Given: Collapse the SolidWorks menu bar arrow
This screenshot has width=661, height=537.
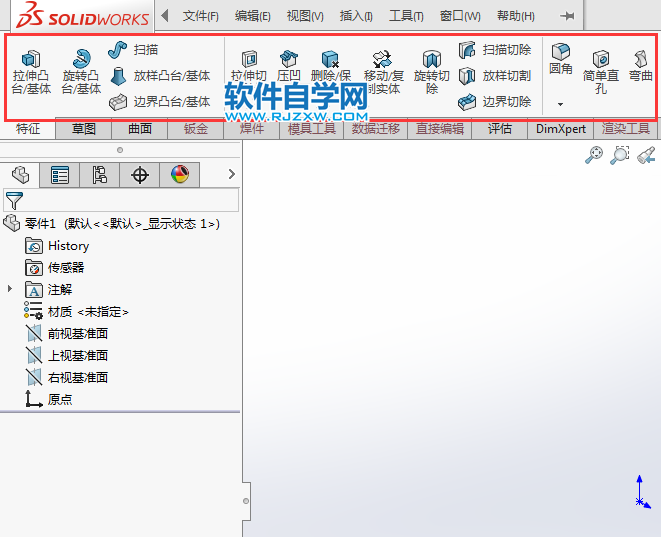Looking at the screenshot, I should pyautogui.click(x=165, y=16).
